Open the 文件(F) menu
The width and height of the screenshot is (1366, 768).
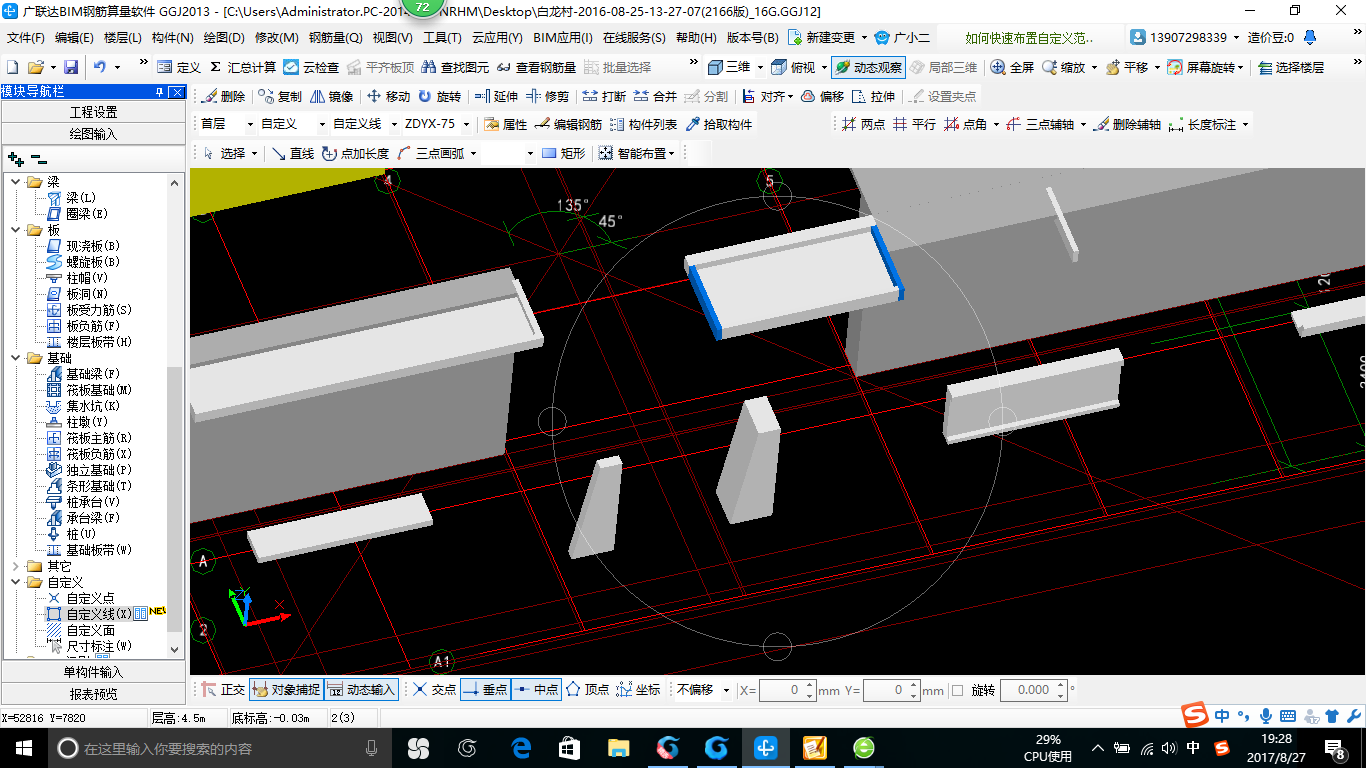point(25,38)
